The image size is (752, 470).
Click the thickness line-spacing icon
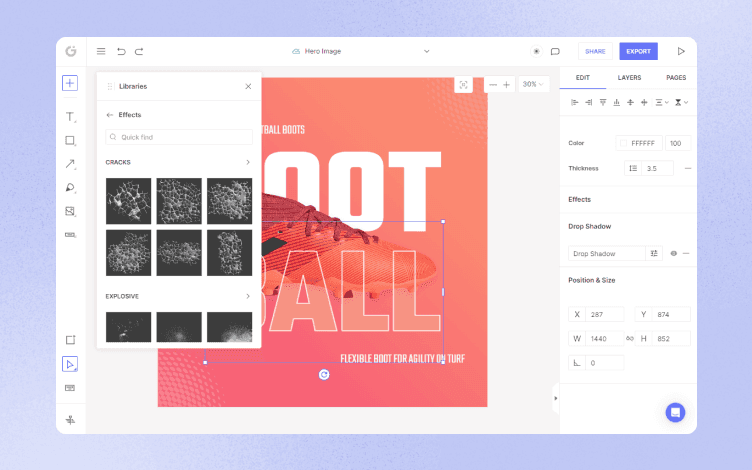click(x=633, y=168)
